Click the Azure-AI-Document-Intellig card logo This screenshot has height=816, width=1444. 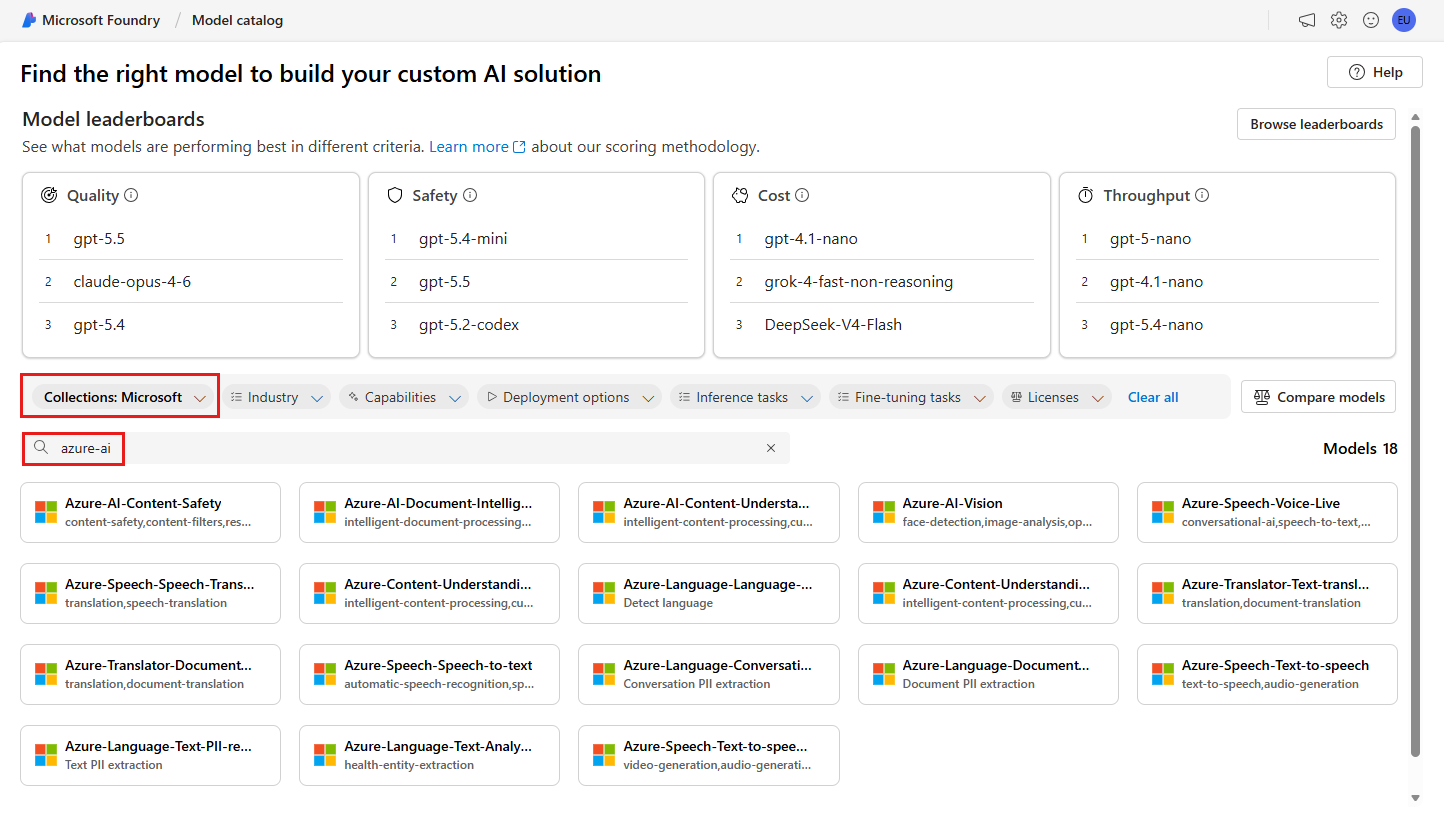coord(325,512)
